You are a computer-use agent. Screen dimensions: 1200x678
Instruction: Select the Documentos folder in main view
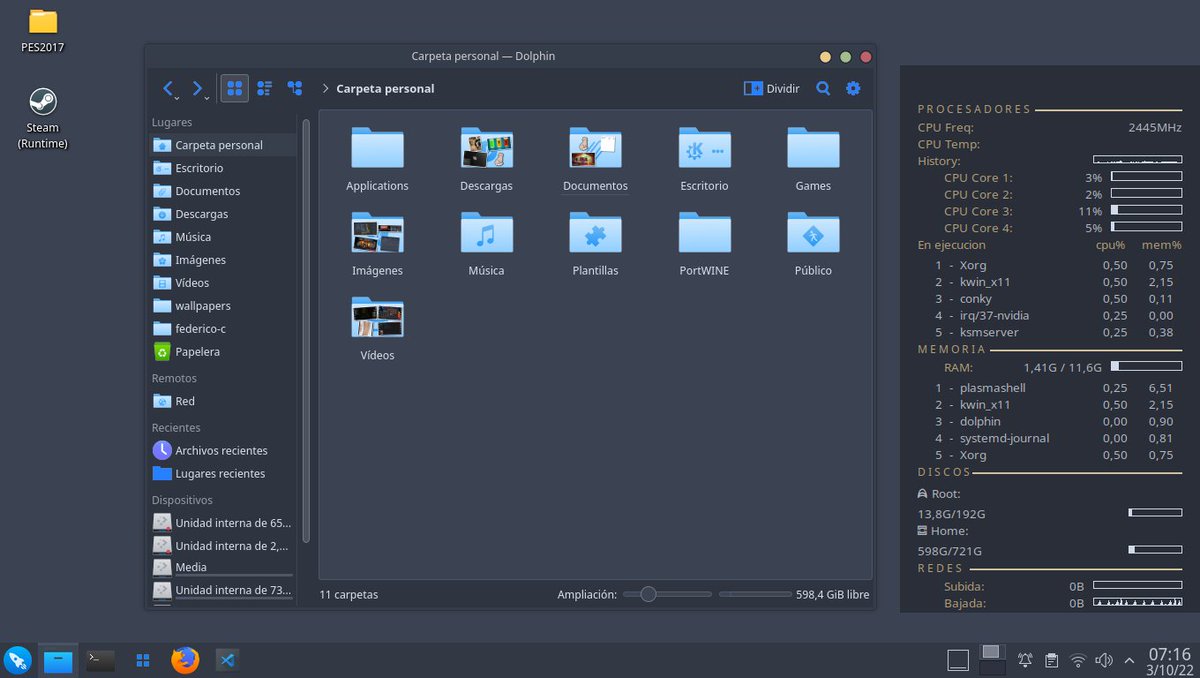(x=595, y=159)
